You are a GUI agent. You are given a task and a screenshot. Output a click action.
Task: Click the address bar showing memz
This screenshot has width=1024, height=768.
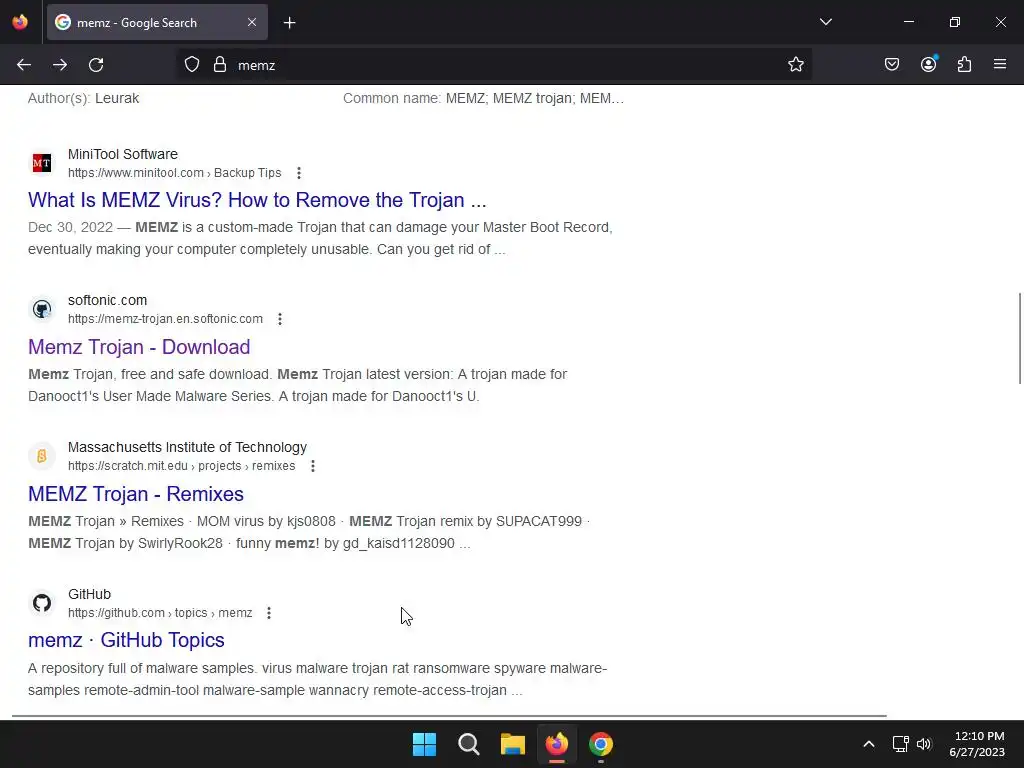click(x=494, y=65)
